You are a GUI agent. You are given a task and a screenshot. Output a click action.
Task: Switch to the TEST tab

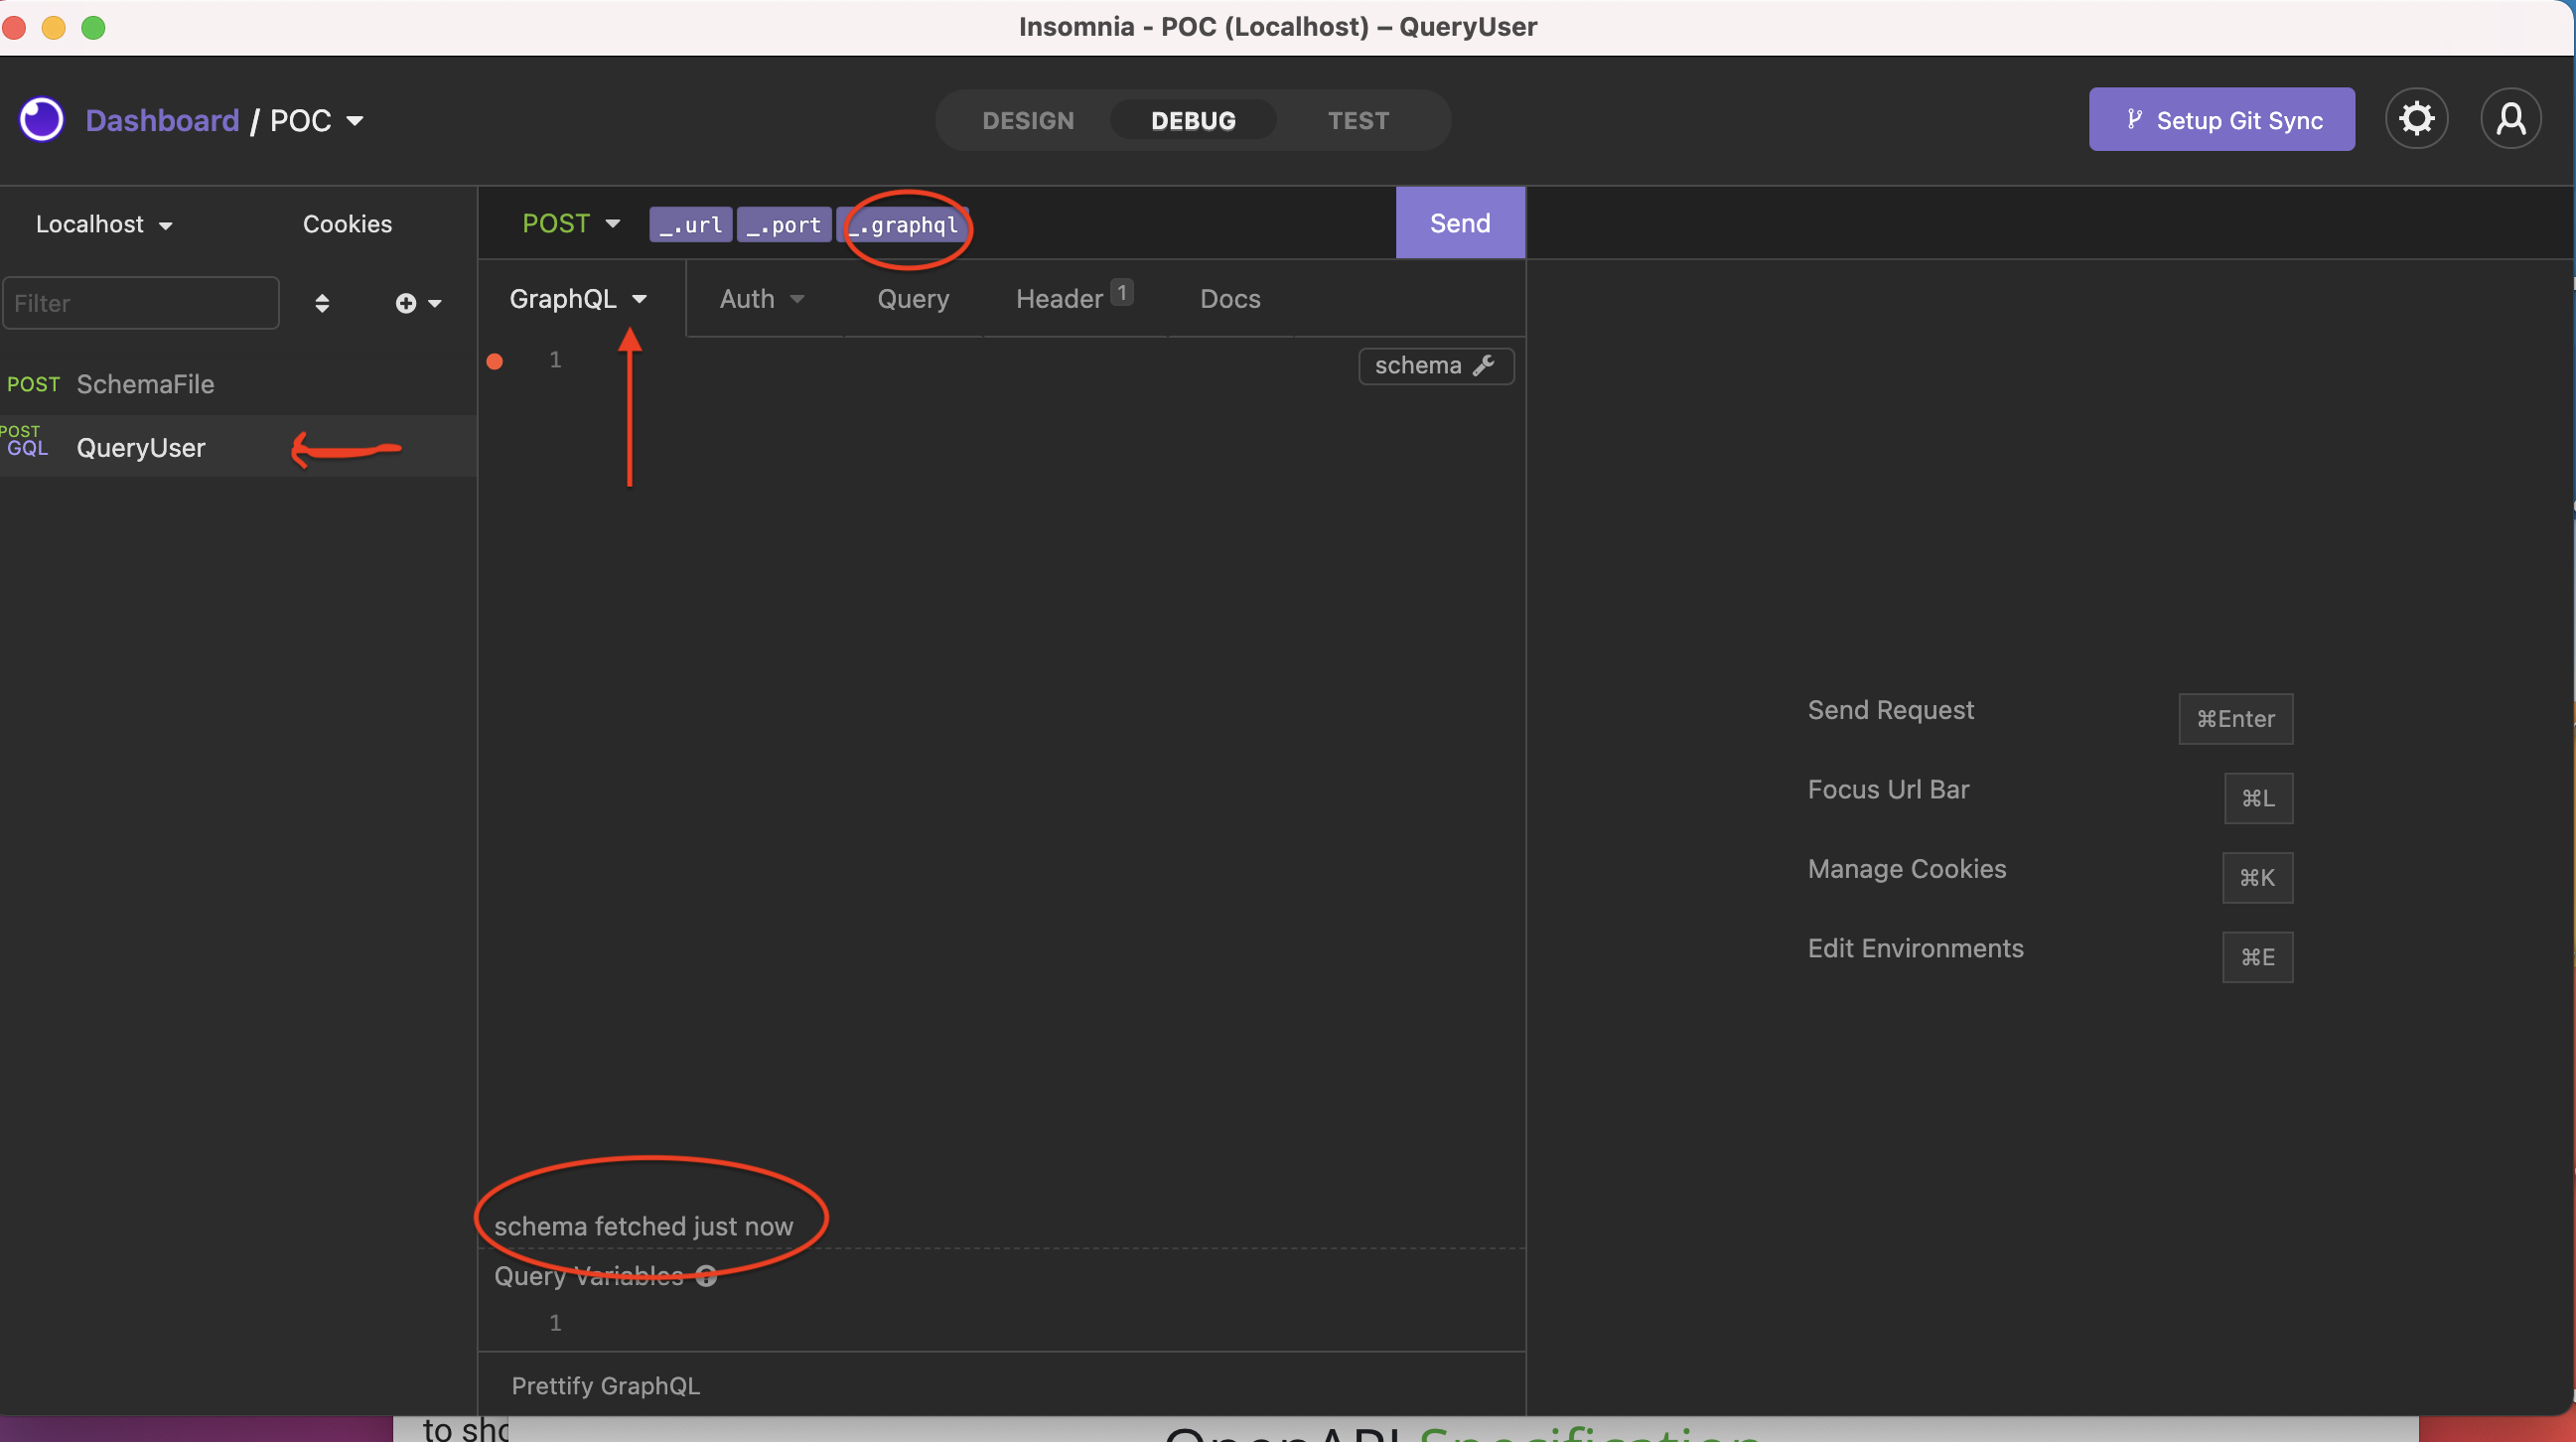pos(1358,120)
